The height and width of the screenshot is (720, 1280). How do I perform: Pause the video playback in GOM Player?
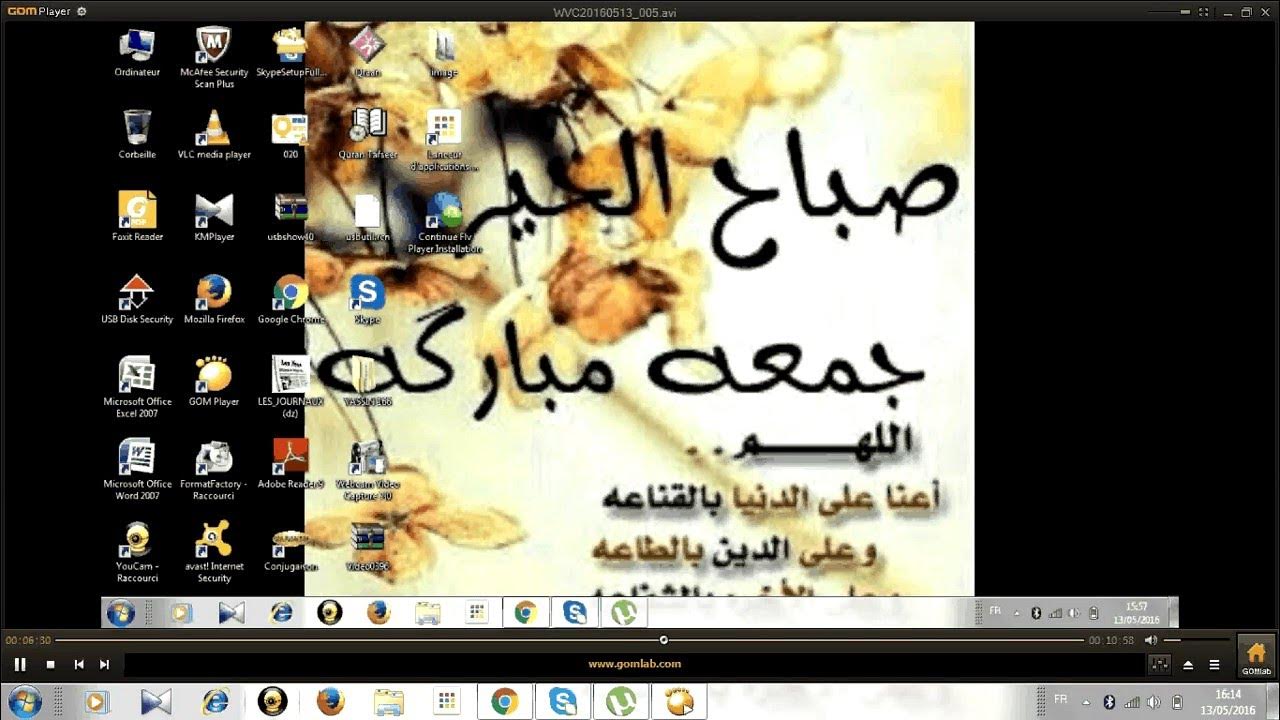click(x=20, y=664)
